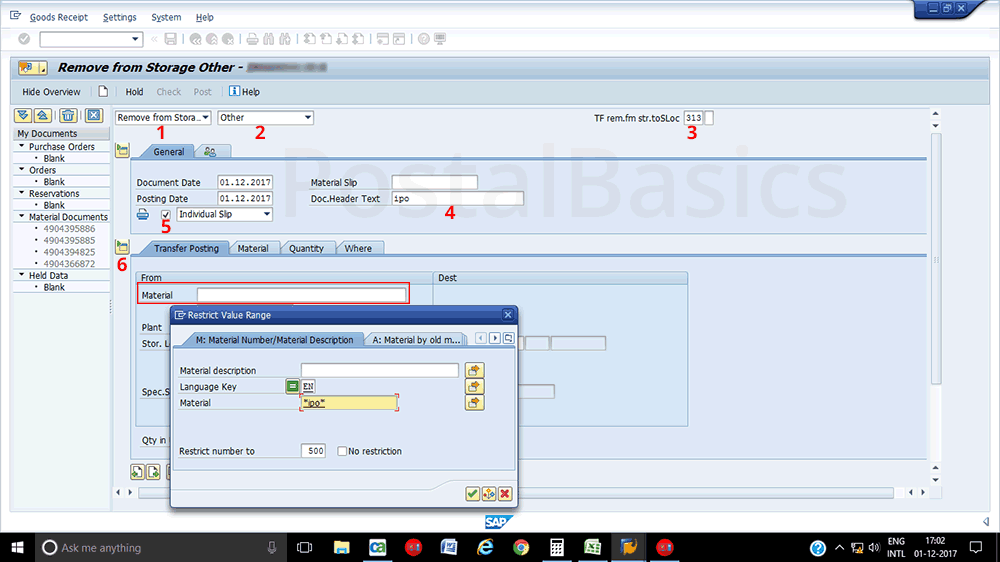Uncheck the print checkbox next to Individual Slip
The image size is (1000, 562).
[166, 214]
